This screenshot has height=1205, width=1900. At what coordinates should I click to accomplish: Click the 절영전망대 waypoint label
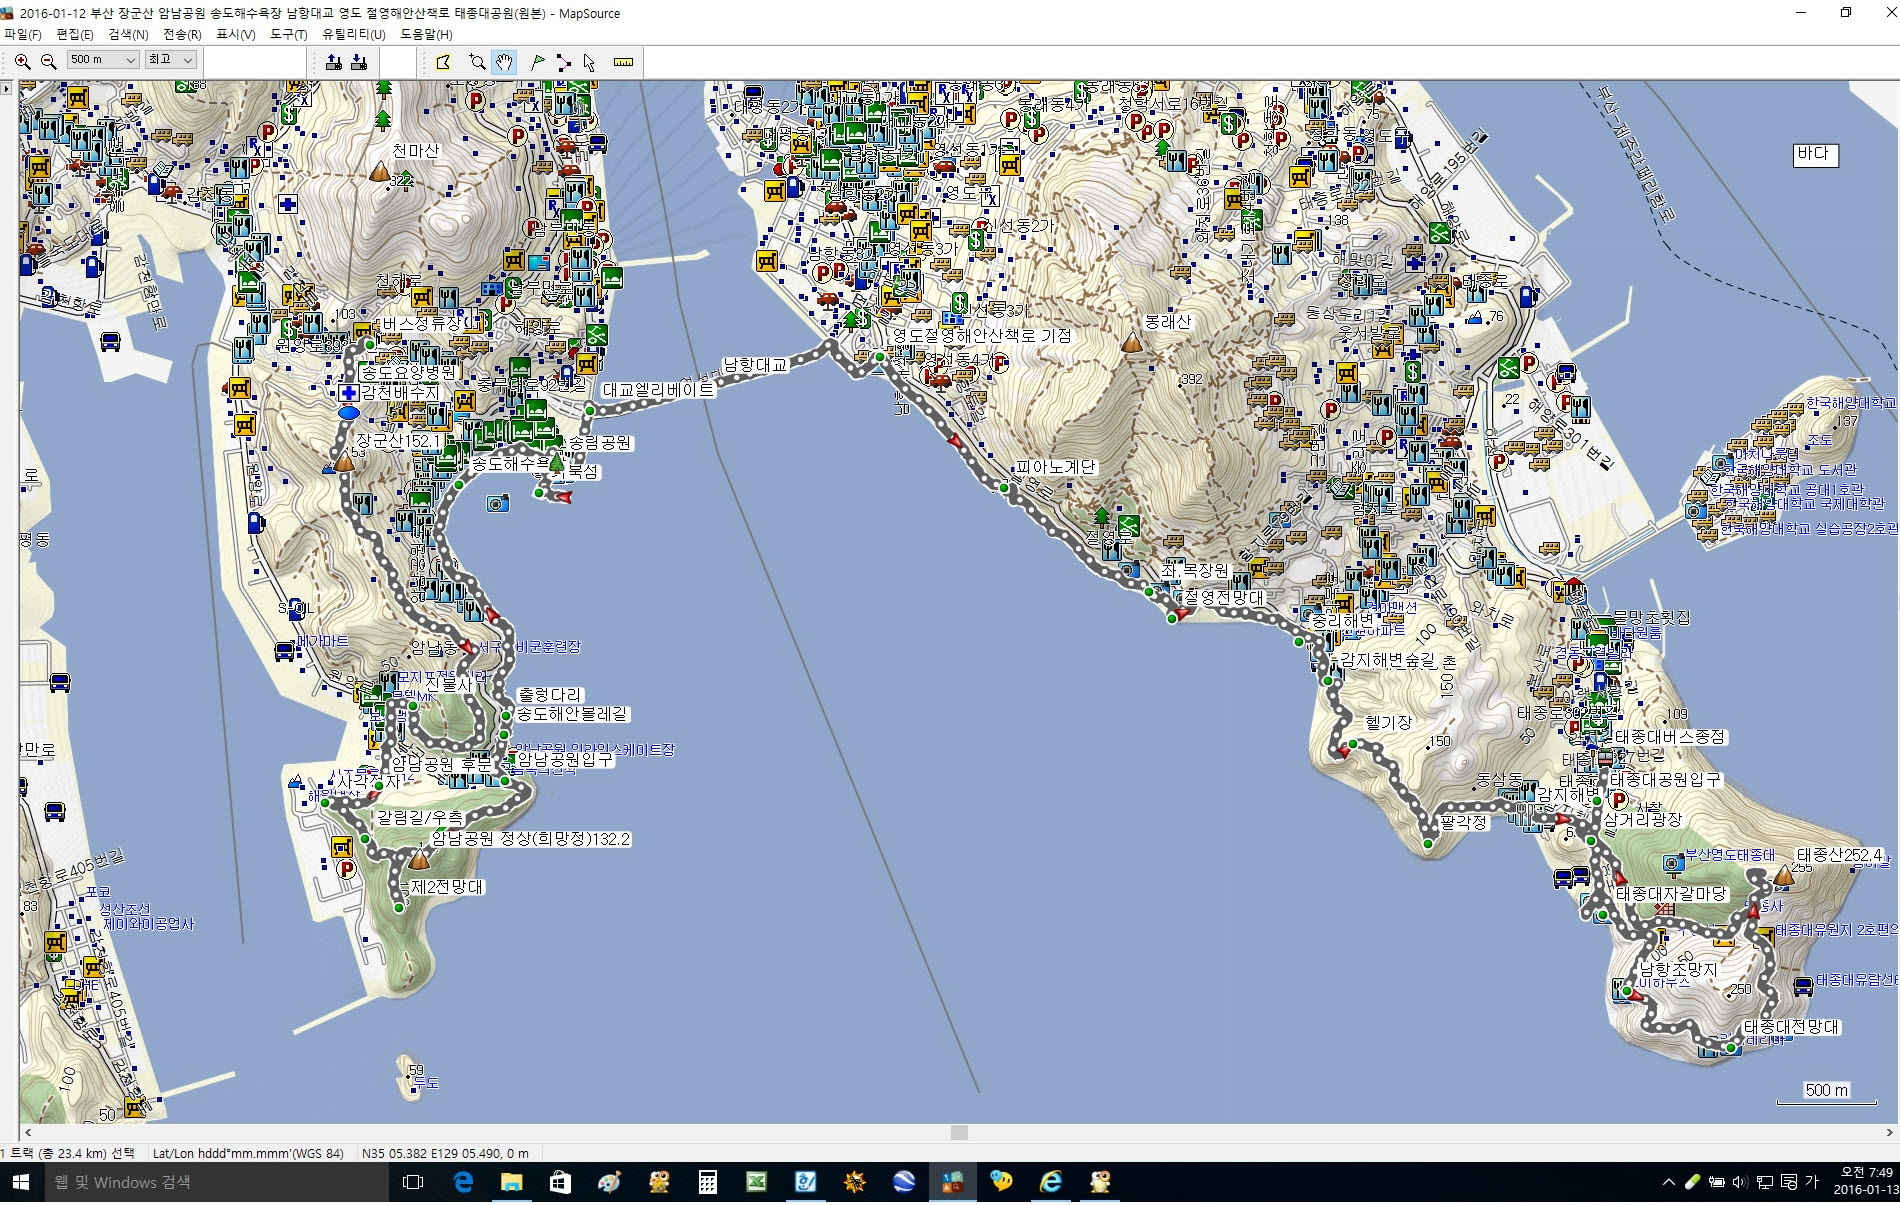click(1224, 597)
